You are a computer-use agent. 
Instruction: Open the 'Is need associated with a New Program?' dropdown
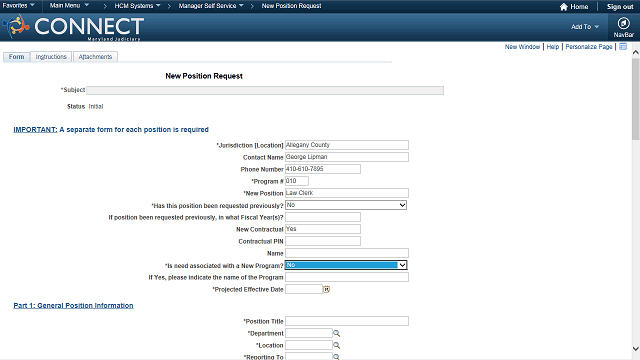[x=346, y=265]
